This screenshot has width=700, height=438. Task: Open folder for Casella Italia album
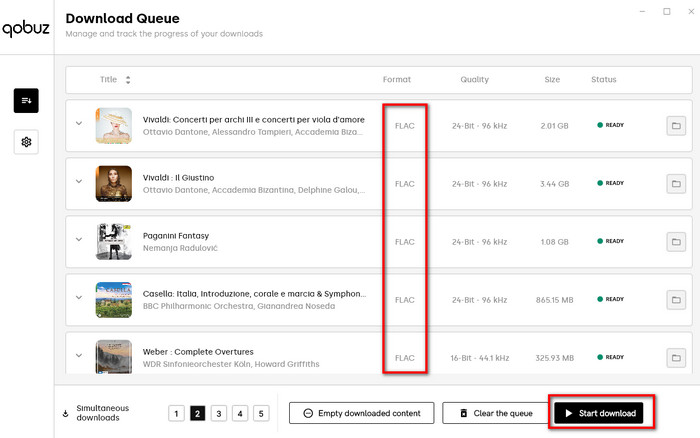(x=676, y=300)
